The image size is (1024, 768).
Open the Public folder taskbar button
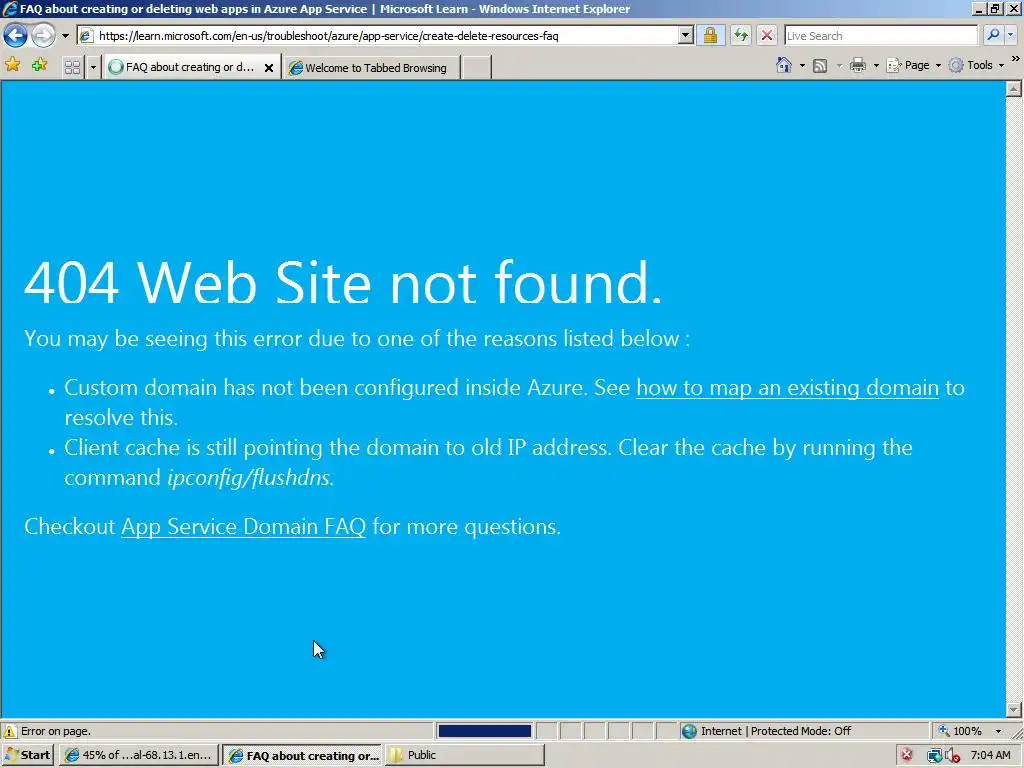[x=465, y=755]
